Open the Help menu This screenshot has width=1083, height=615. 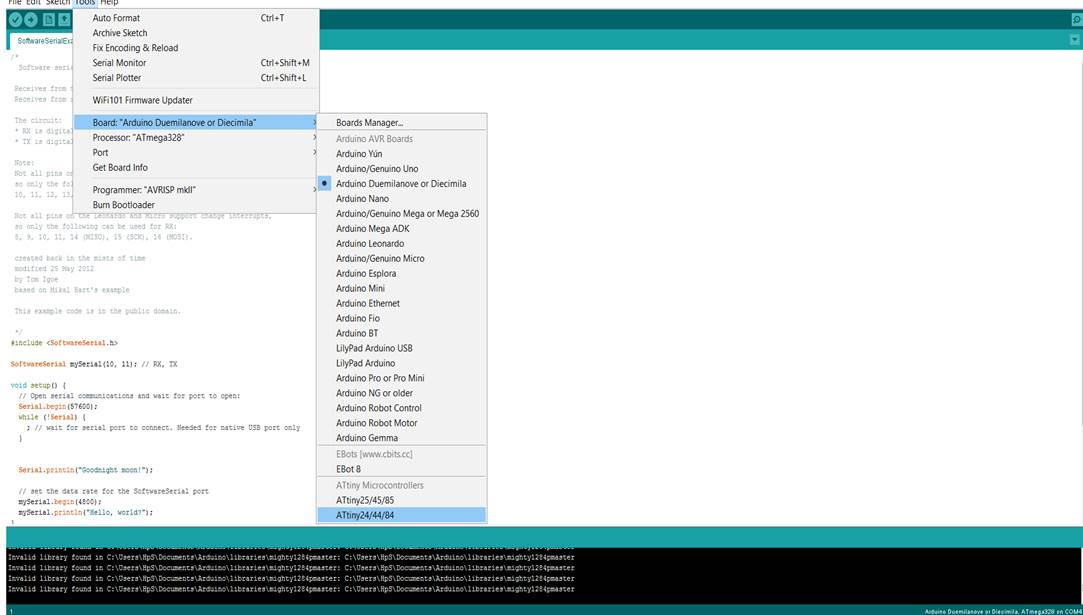point(109,3)
